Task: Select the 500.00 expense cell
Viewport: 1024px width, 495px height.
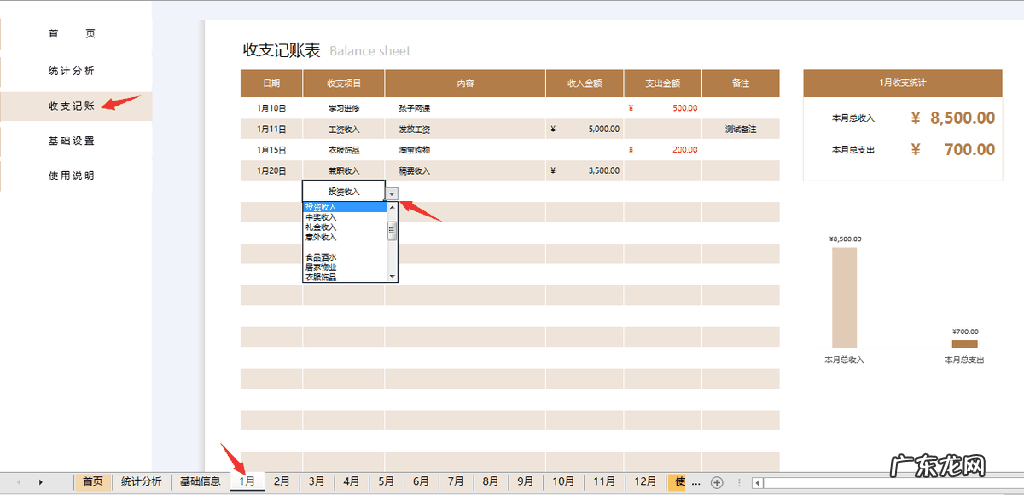Action: pos(663,108)
